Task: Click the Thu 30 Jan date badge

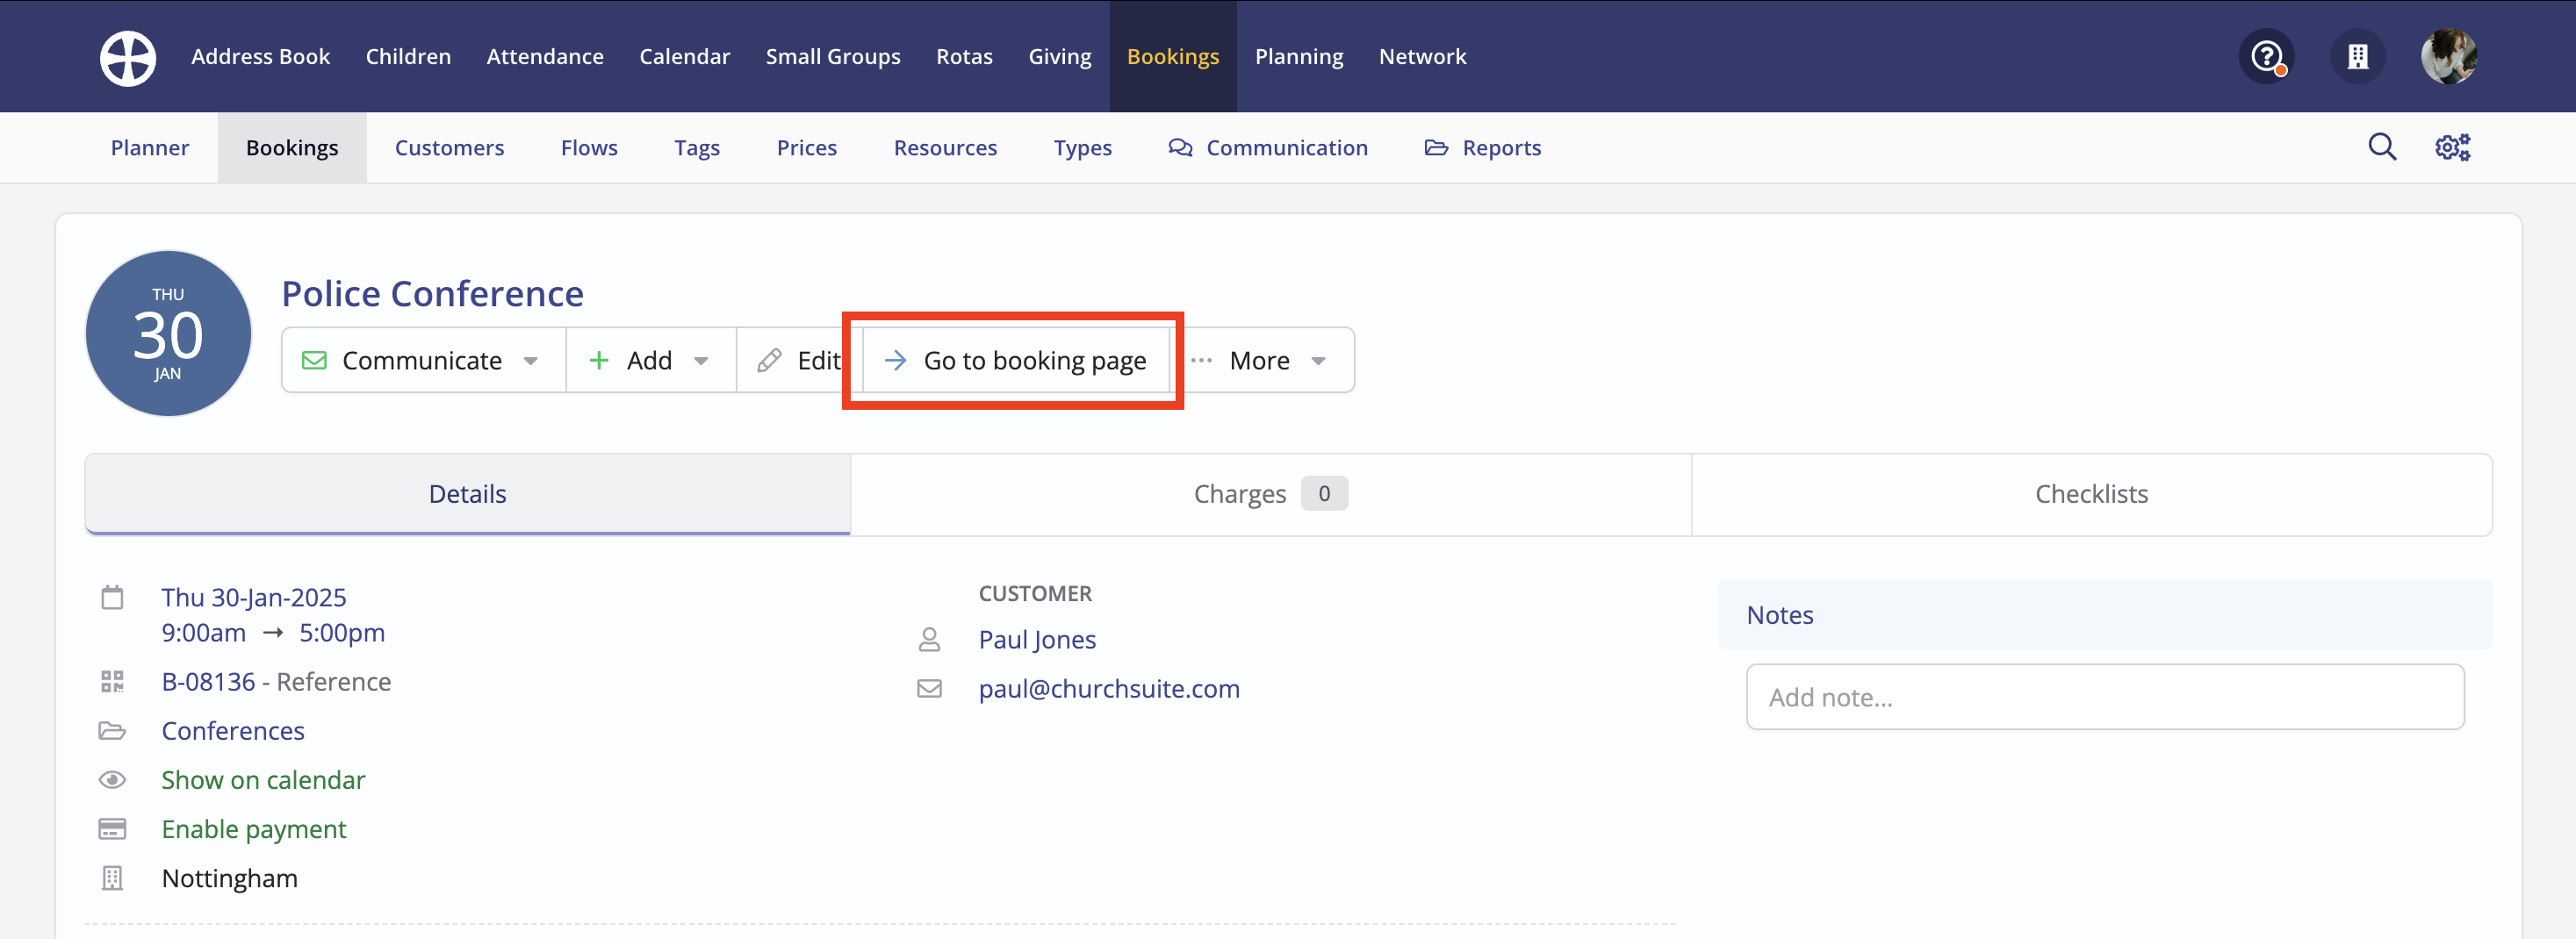Action: pyautogui.click(x=168, y=333)
